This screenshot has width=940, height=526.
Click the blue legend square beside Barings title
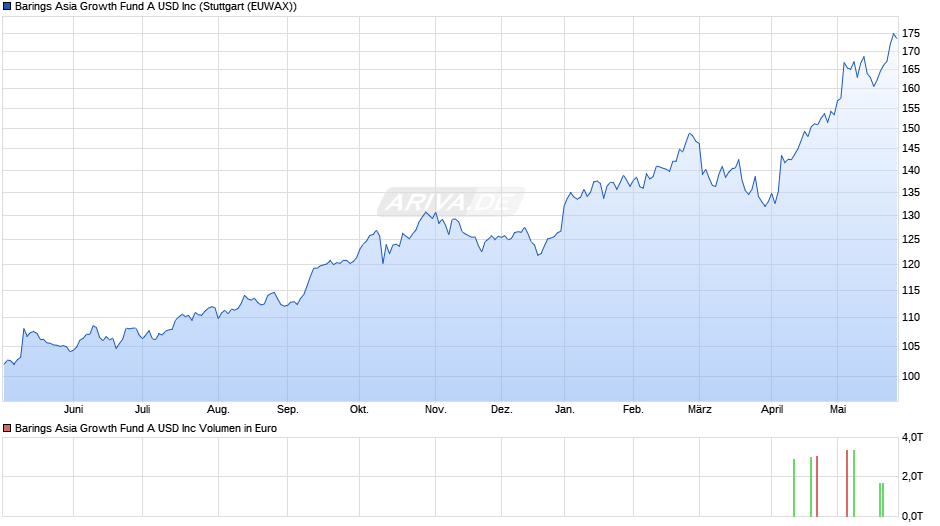click(x=7, y=7)
